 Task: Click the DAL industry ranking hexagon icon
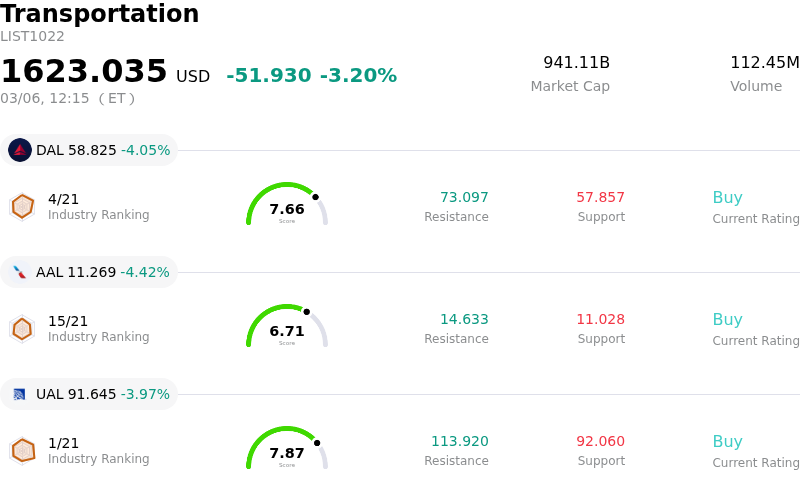(x=22, y=206)
